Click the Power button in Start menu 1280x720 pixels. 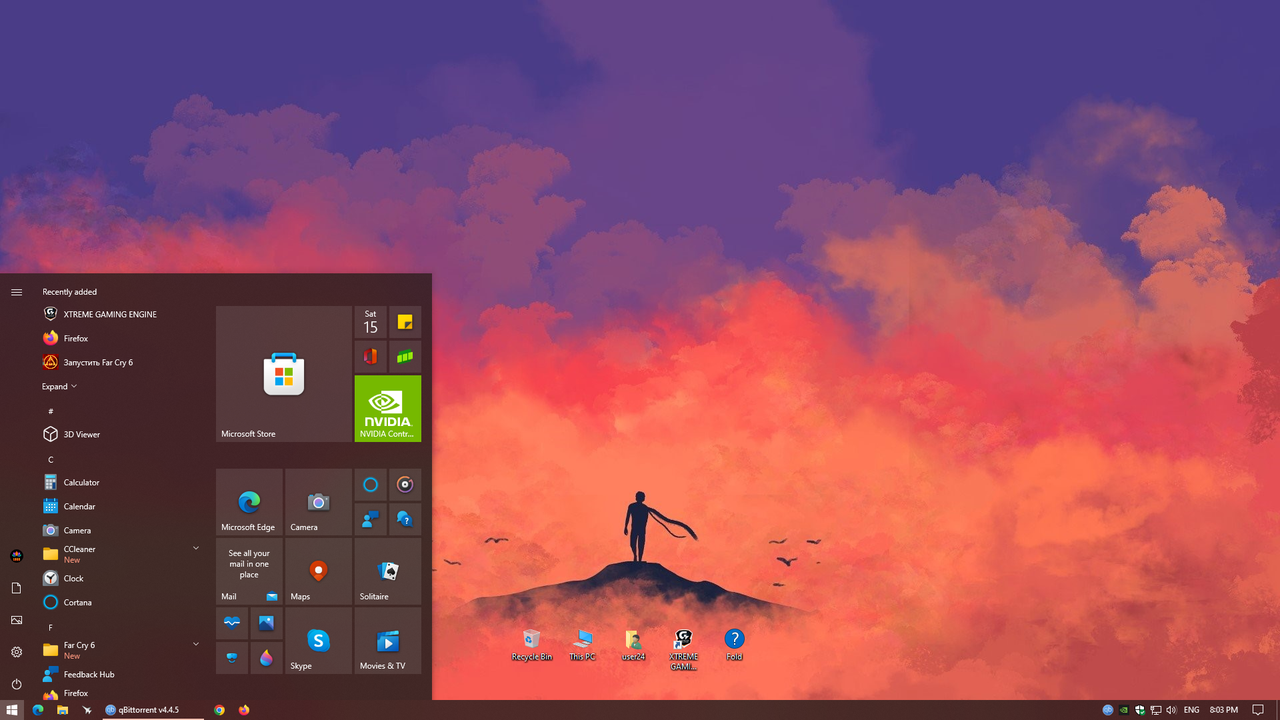[x=16, y=684]
